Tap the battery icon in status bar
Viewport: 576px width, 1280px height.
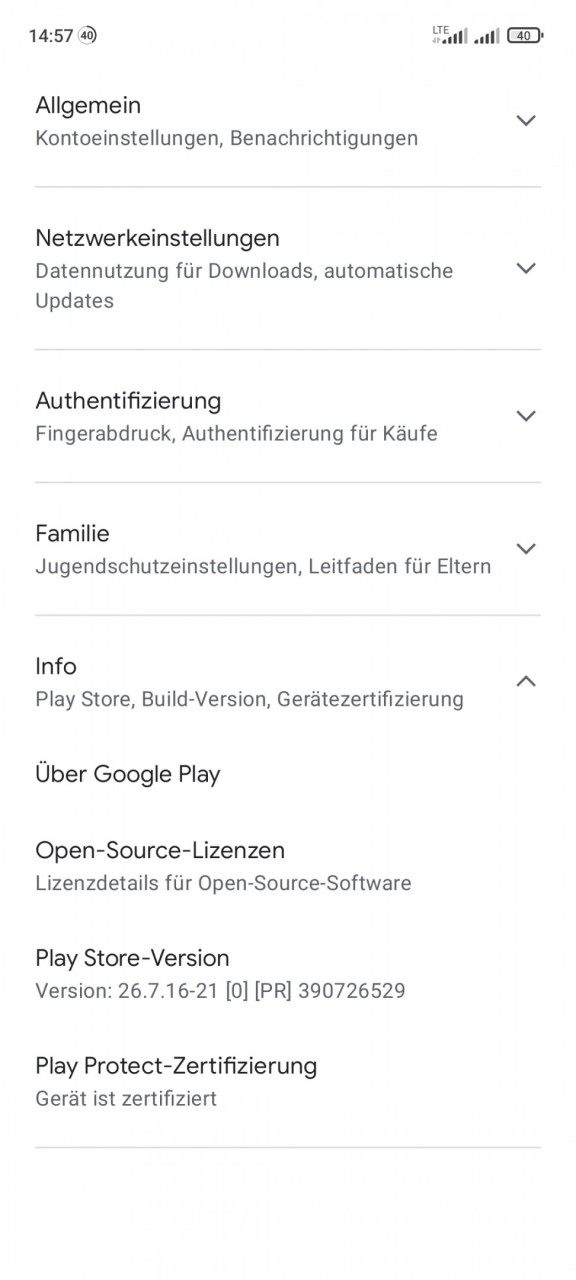coord(524,35)
